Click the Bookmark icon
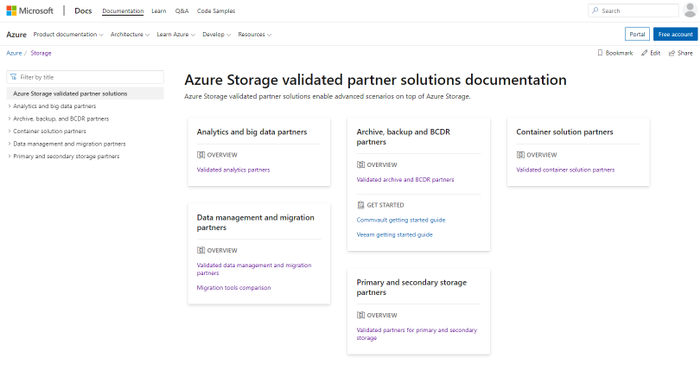This screenshot has height=371, width=700. pyautogui.click(x=600, y=53)
